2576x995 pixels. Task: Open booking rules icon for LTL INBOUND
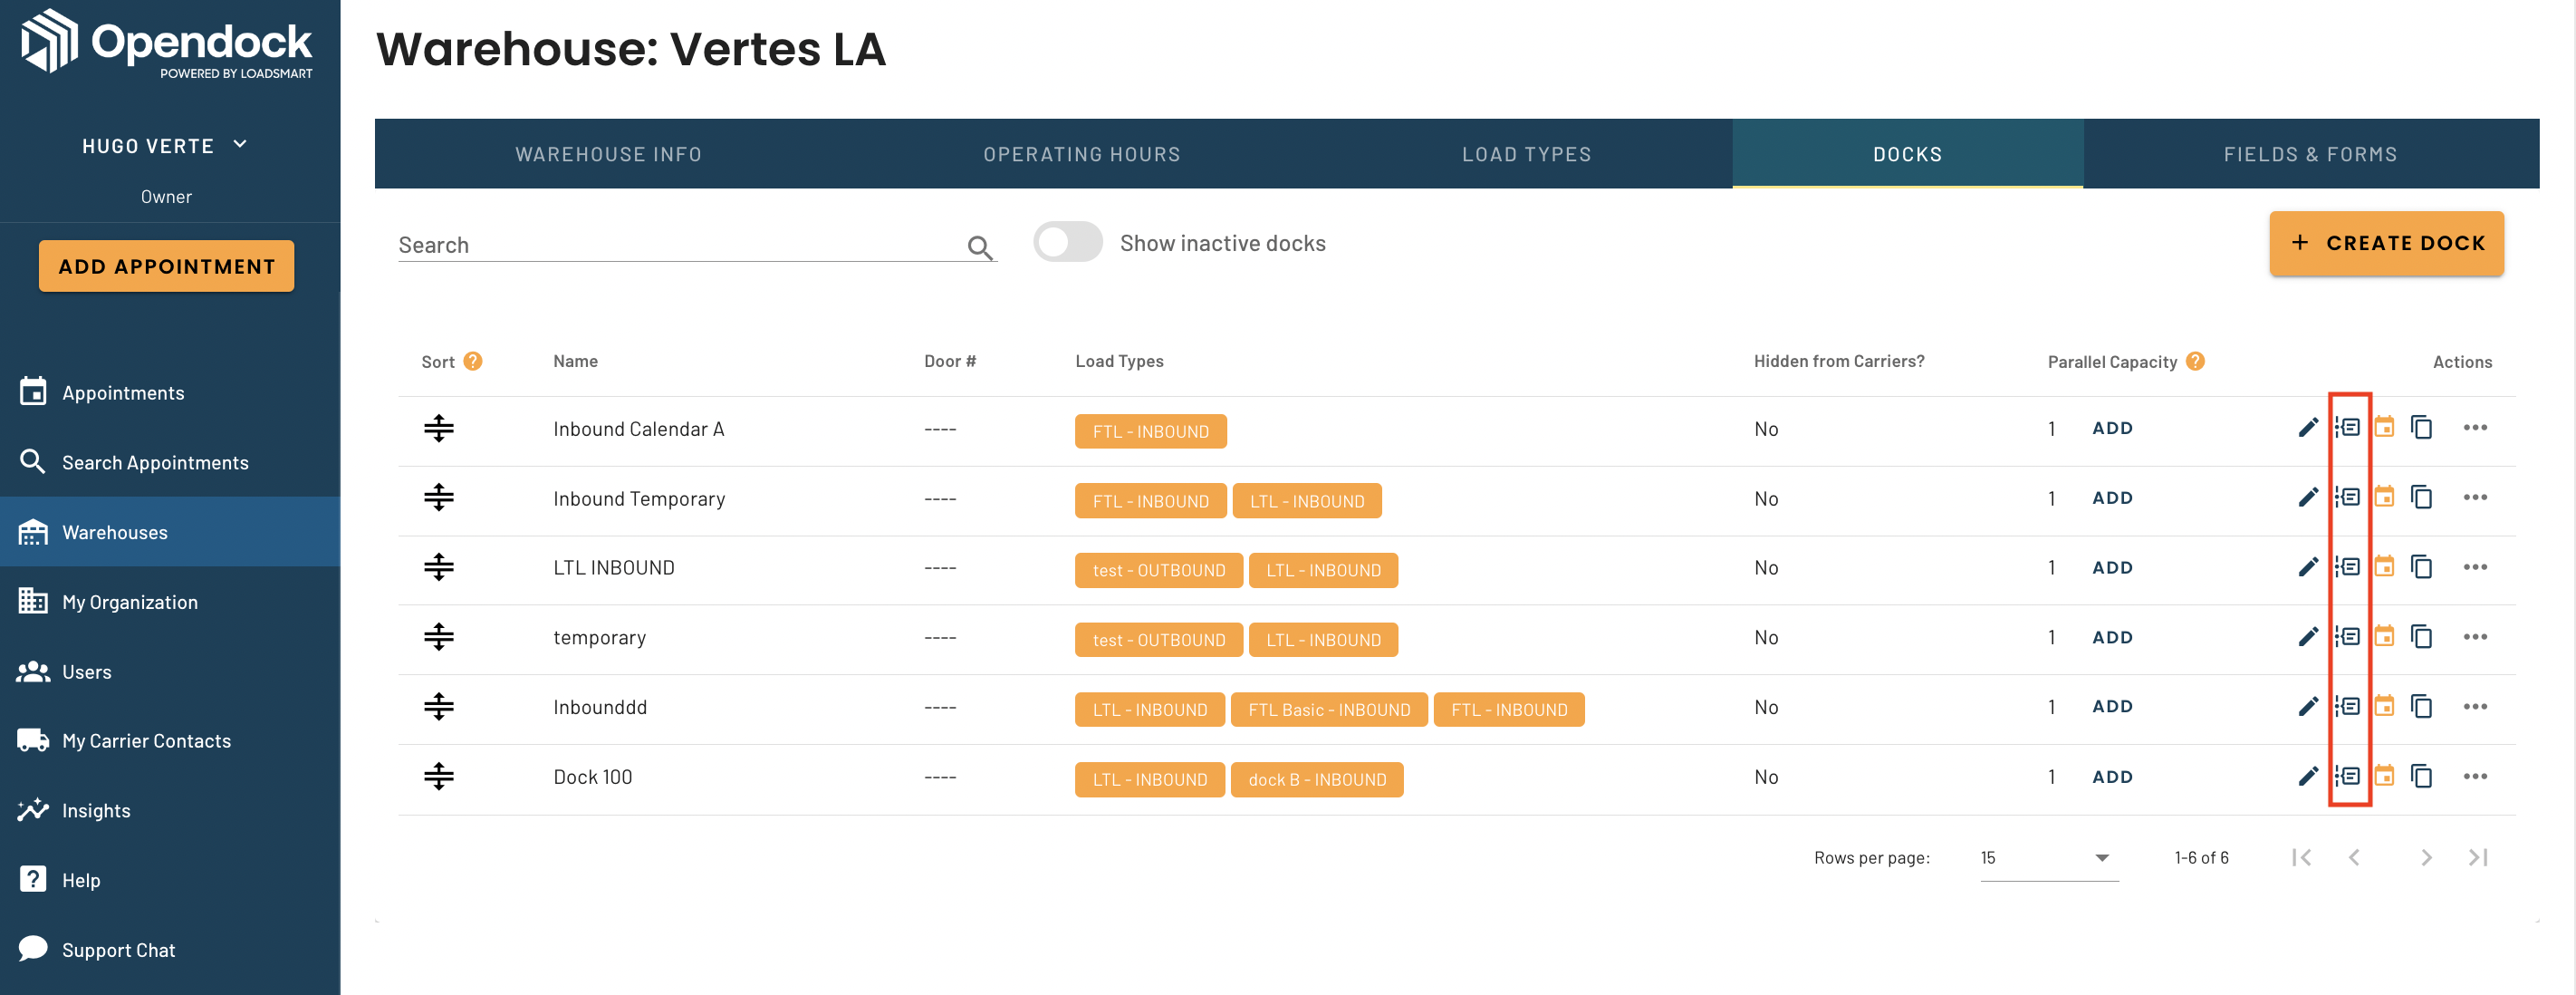point(2347,567)
